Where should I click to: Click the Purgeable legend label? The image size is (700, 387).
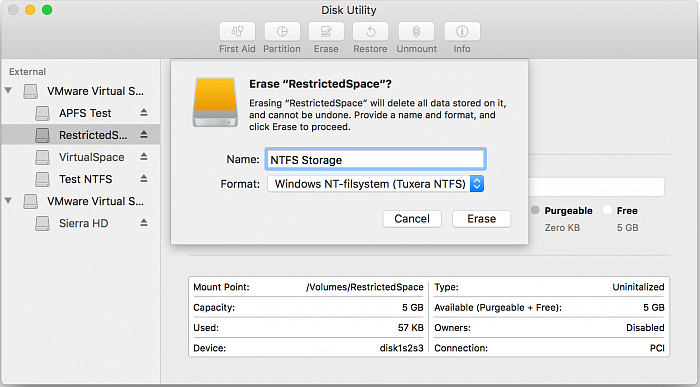pyautogui.click(x=568, y=211)
